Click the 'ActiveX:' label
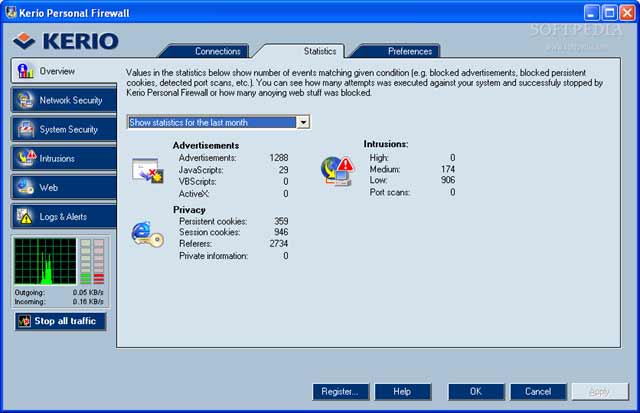 tap(194, 193)
